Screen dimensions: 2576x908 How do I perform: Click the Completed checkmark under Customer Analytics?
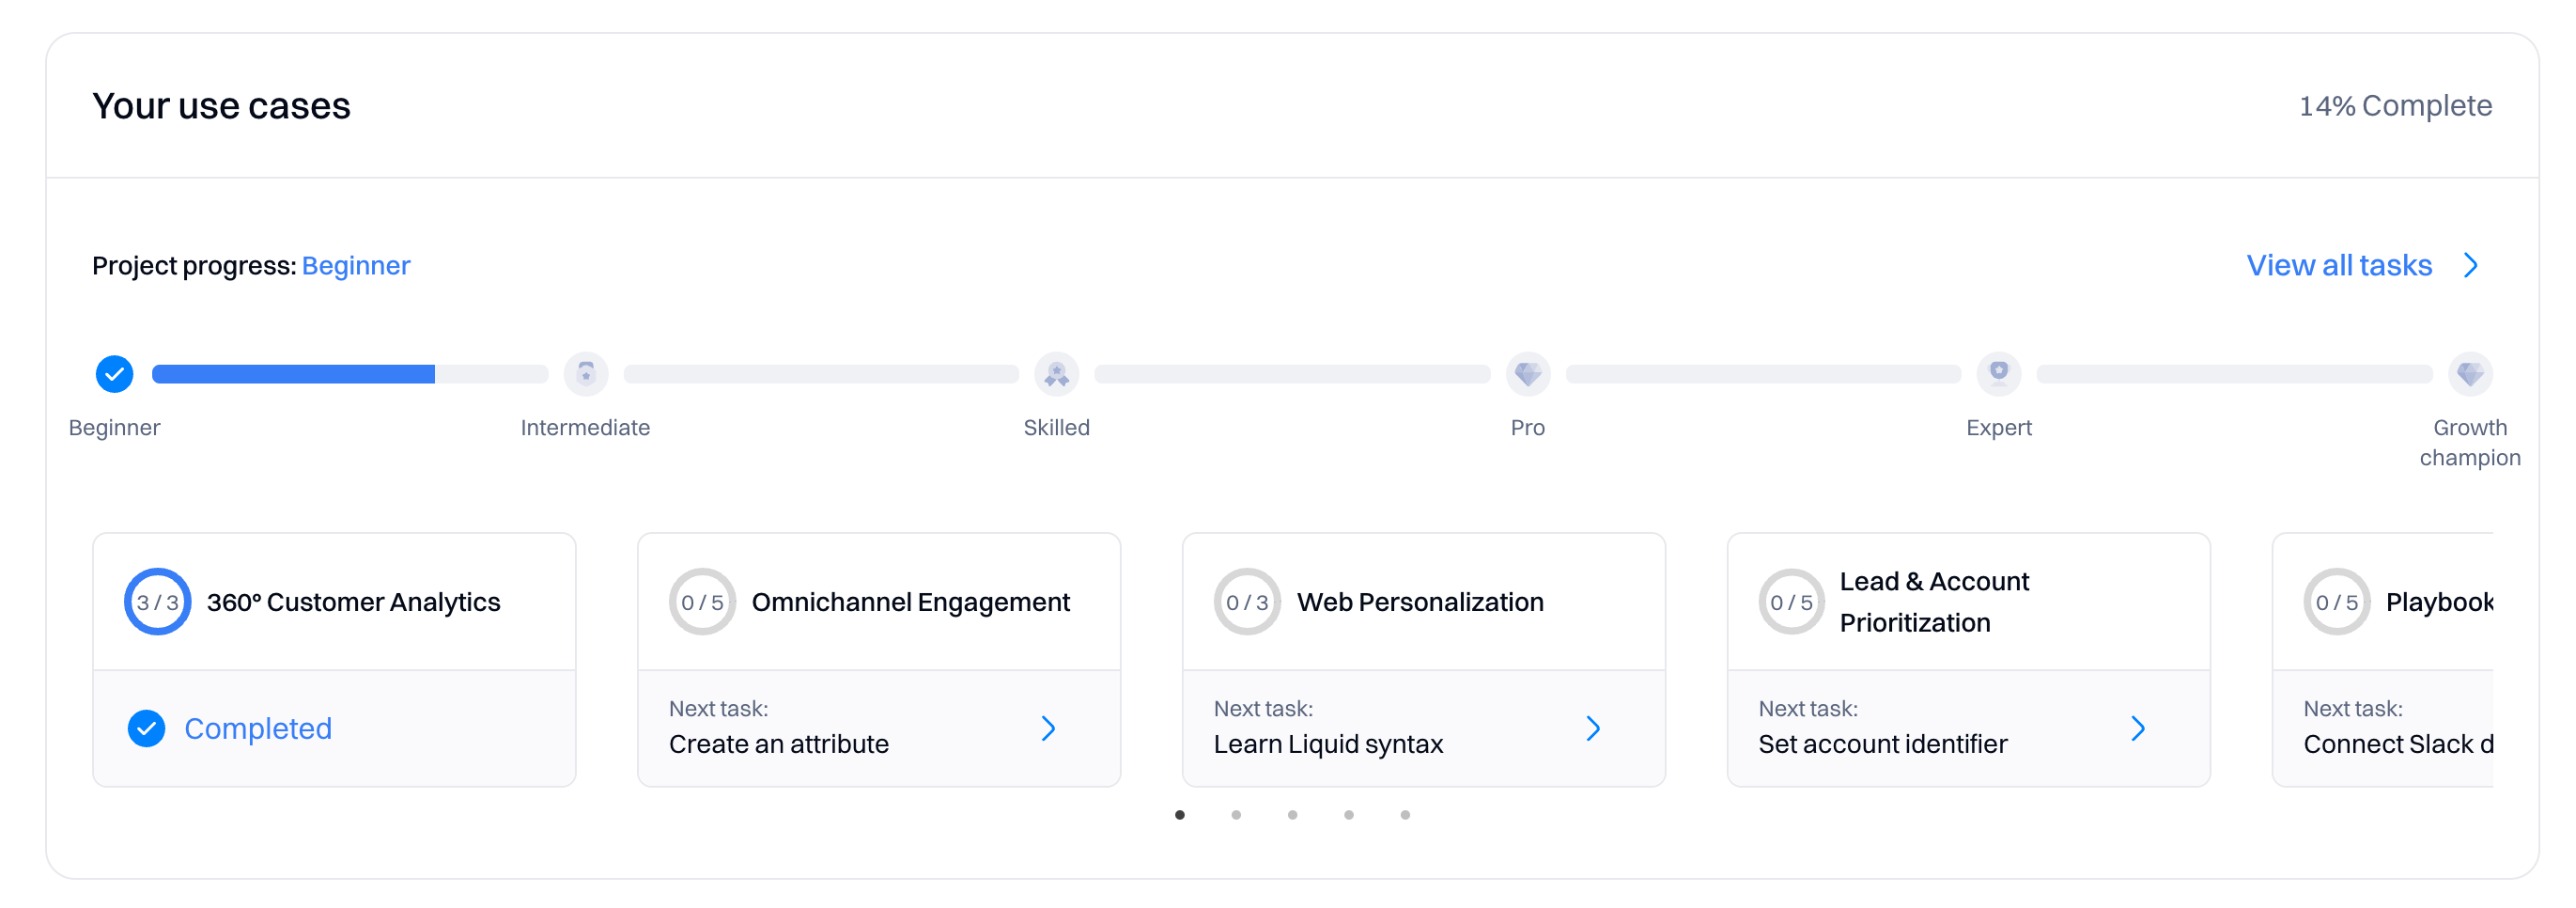[146, 728]
